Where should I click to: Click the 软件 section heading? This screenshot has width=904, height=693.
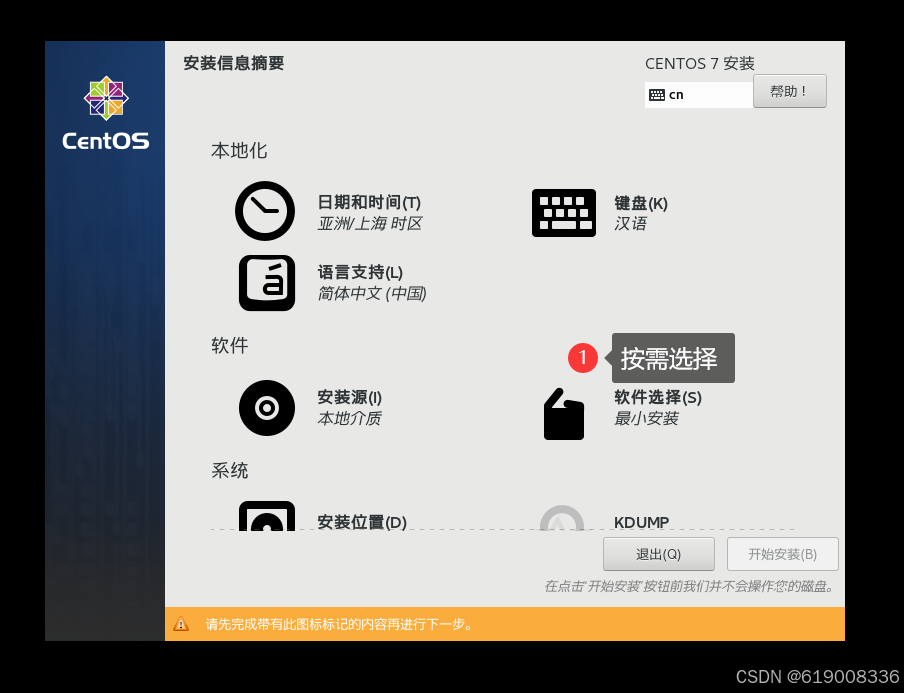[229, 345]
